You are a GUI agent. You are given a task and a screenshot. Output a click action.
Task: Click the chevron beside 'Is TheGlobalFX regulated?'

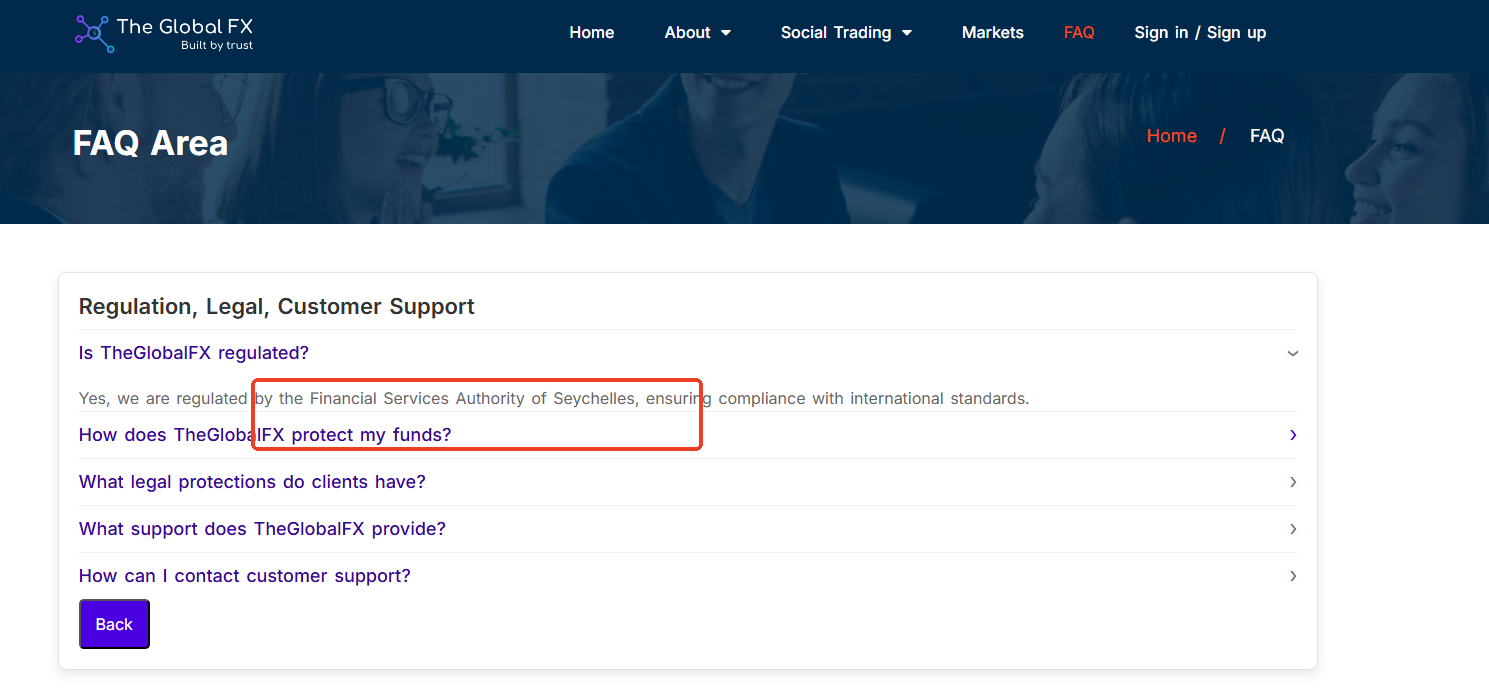1292,353
